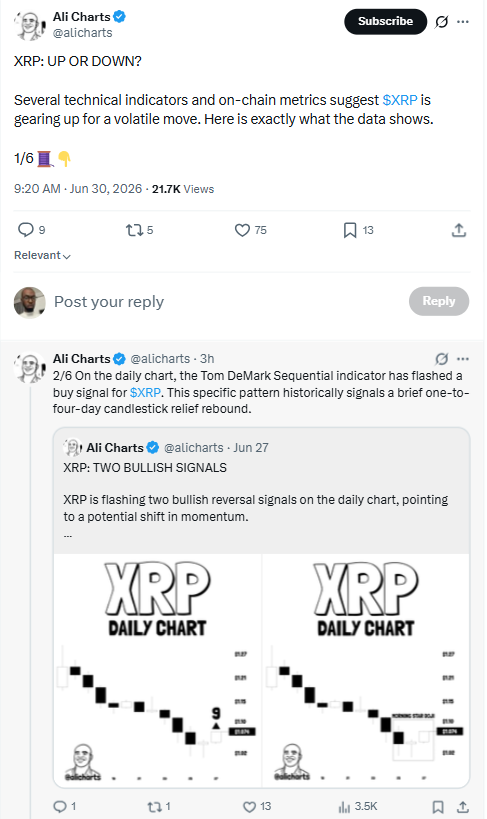Open the quoted Jun 27 post text

coord(256,508)
